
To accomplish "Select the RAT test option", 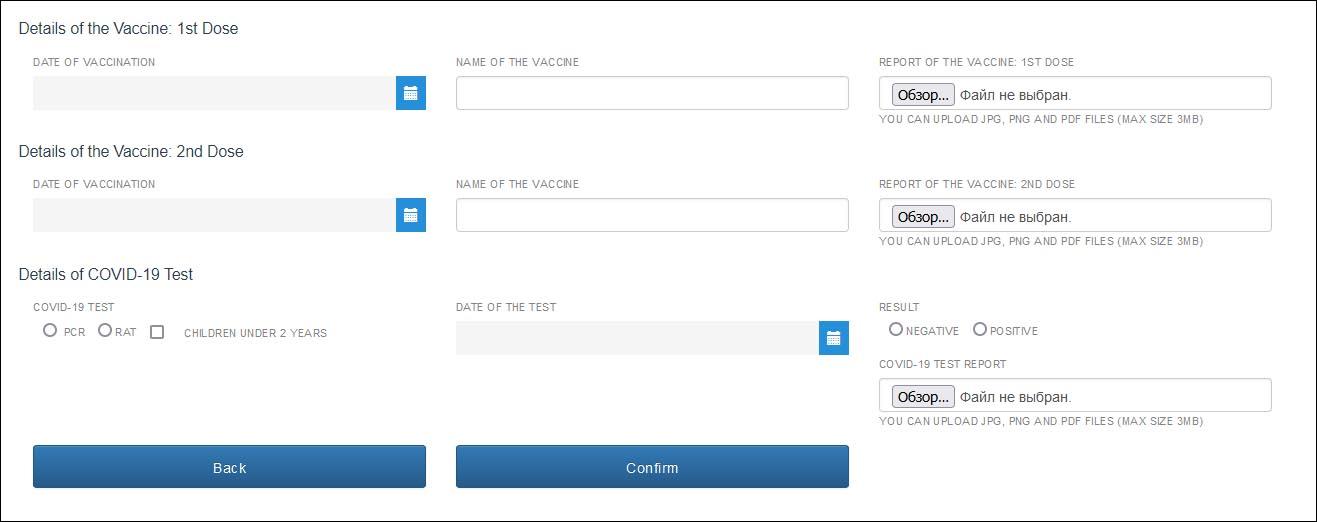I will pyautogui.click(x=105, y=331).
